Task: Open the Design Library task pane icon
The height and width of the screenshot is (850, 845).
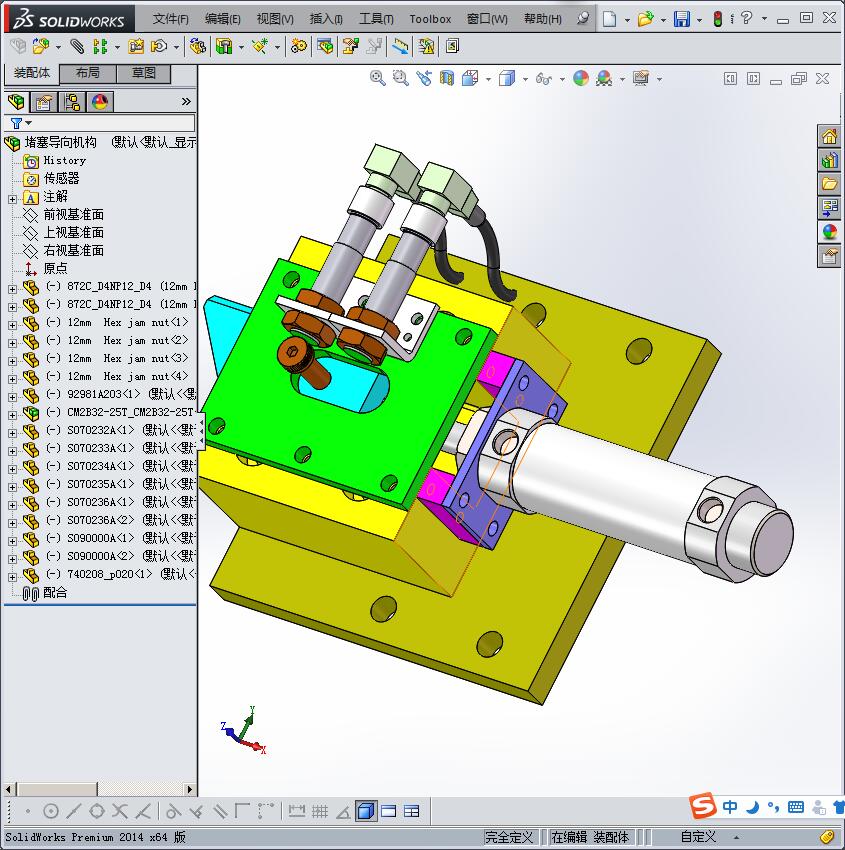Action: [829, 160]
